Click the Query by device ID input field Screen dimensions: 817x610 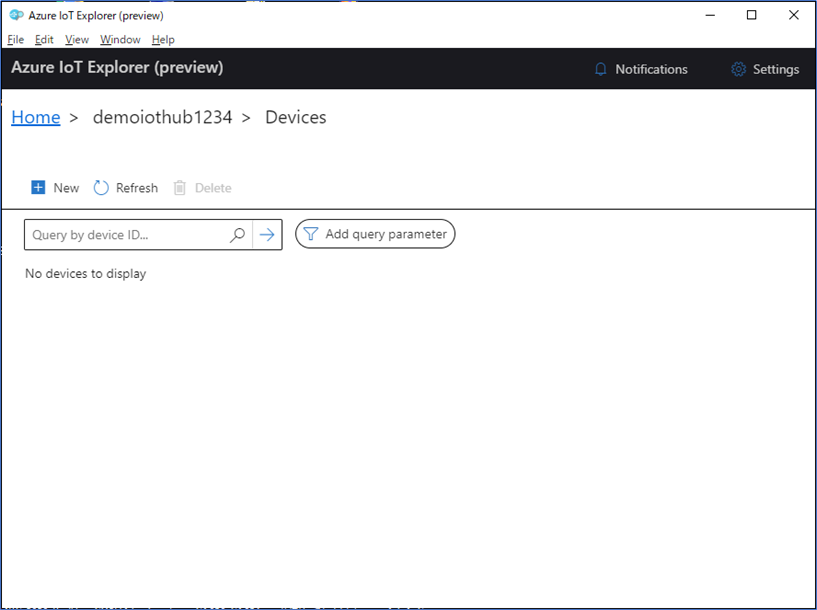coord(120,234)
